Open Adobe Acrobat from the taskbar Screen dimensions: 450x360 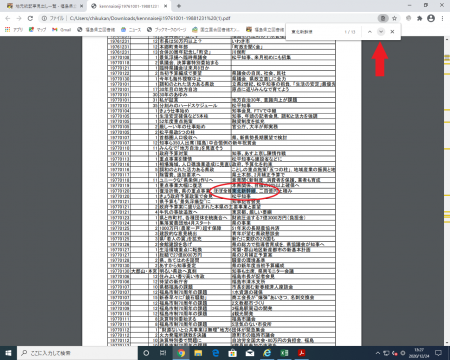coord(302,353)
